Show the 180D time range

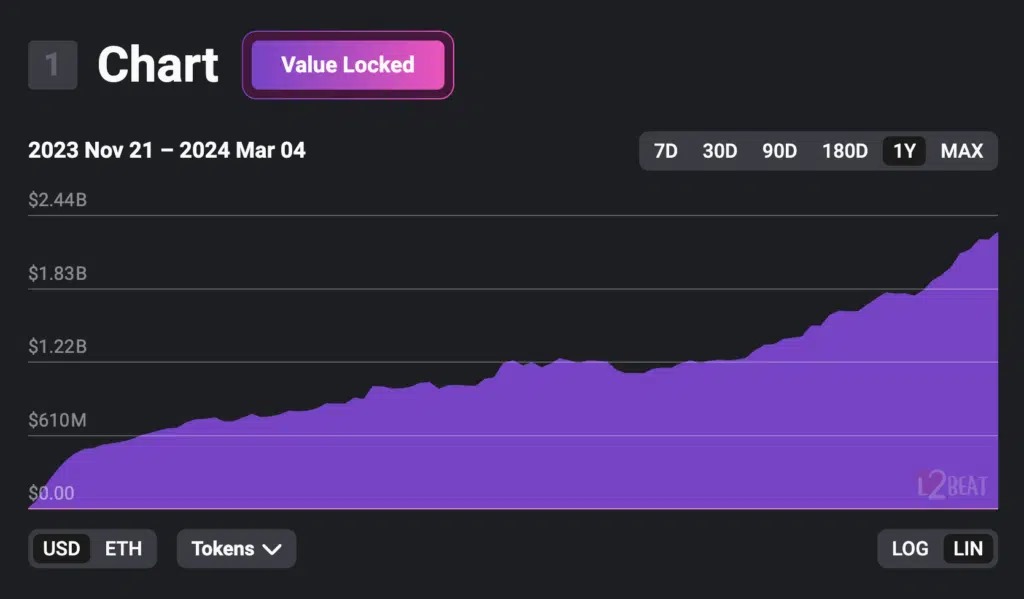[x=844, y=151]
